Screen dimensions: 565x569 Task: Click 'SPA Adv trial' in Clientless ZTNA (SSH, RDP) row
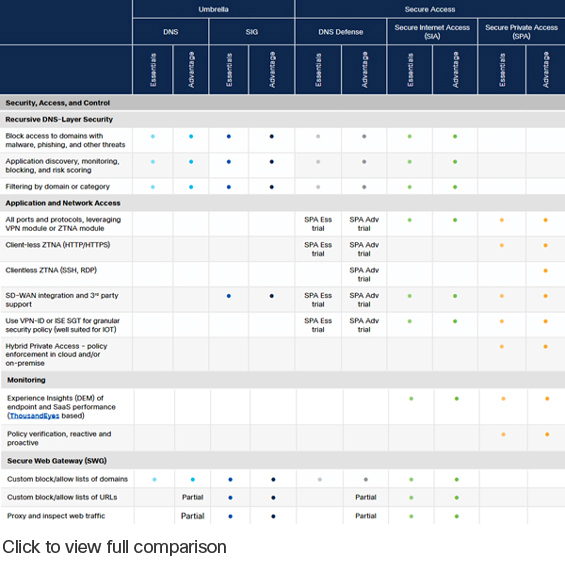coord(364,275)
